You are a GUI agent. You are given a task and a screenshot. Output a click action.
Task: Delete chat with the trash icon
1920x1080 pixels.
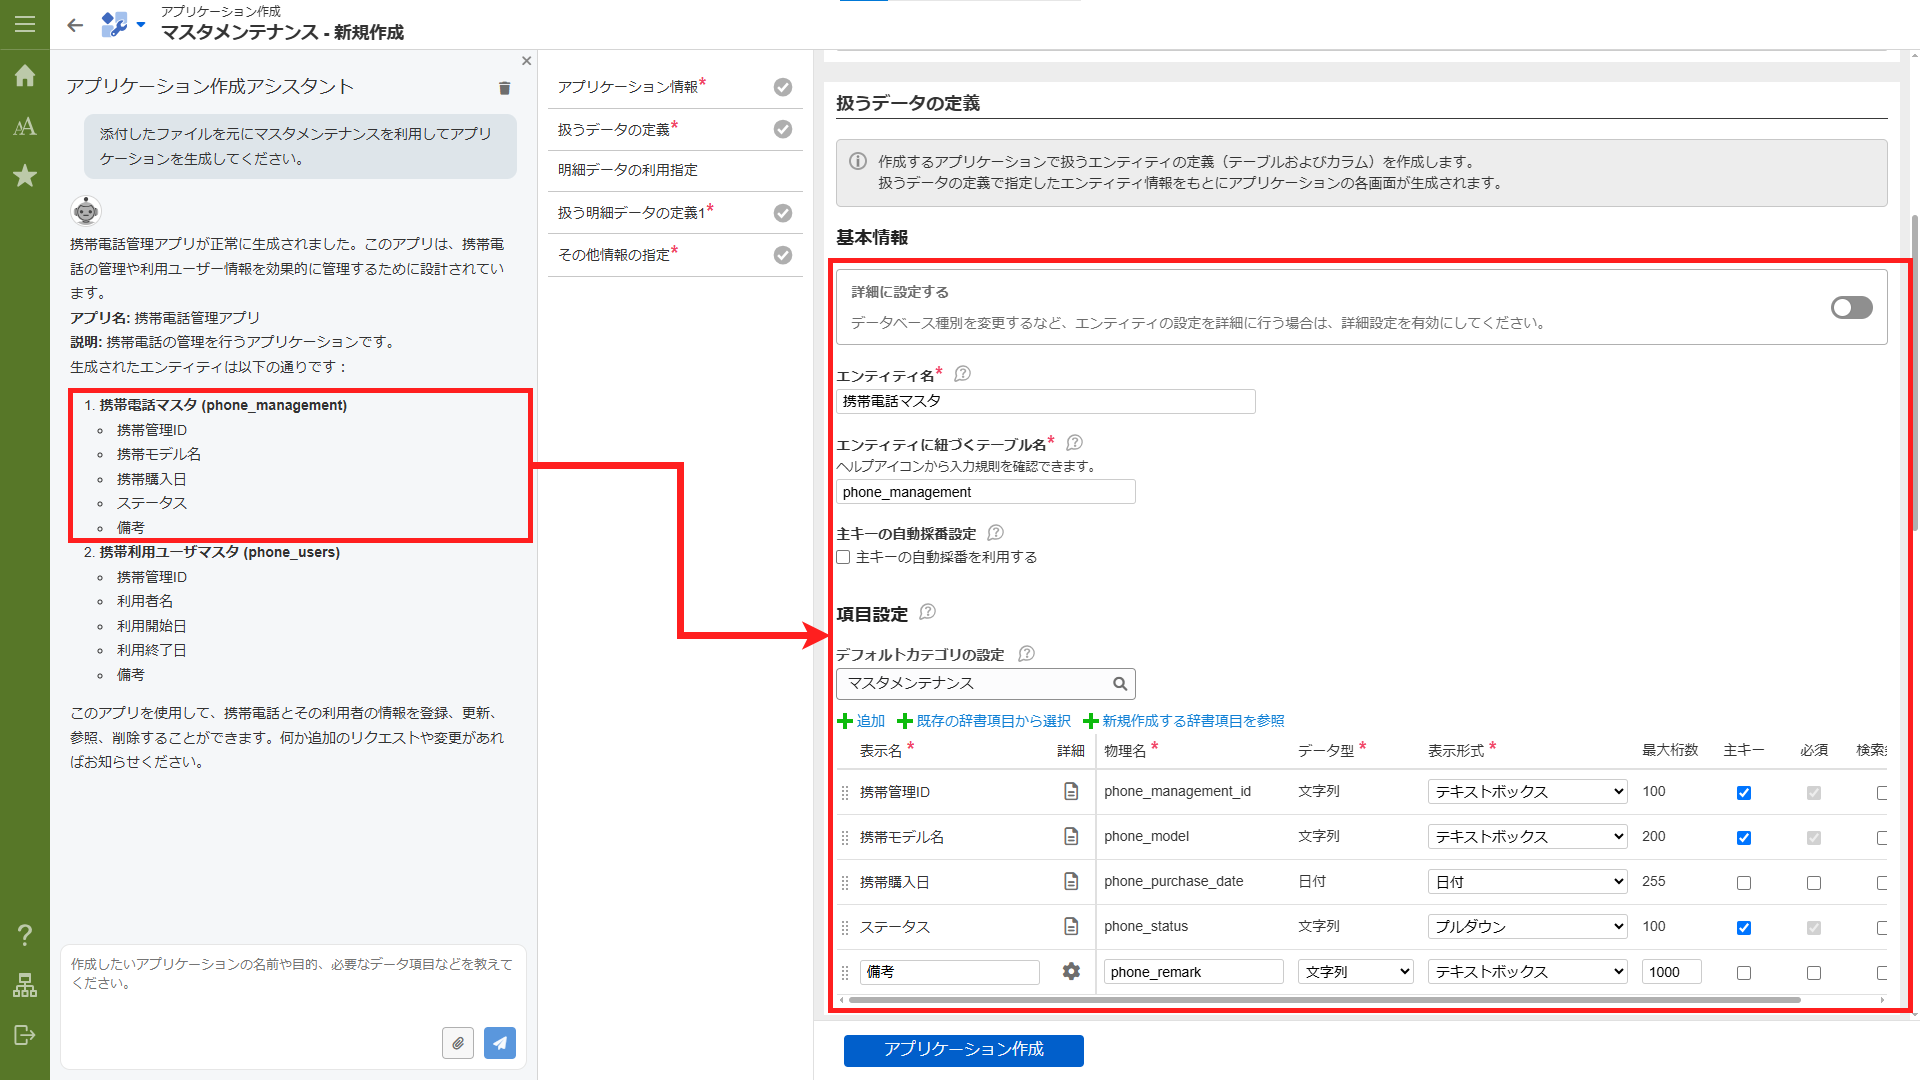pyautogui.click(x=505, y=88)
